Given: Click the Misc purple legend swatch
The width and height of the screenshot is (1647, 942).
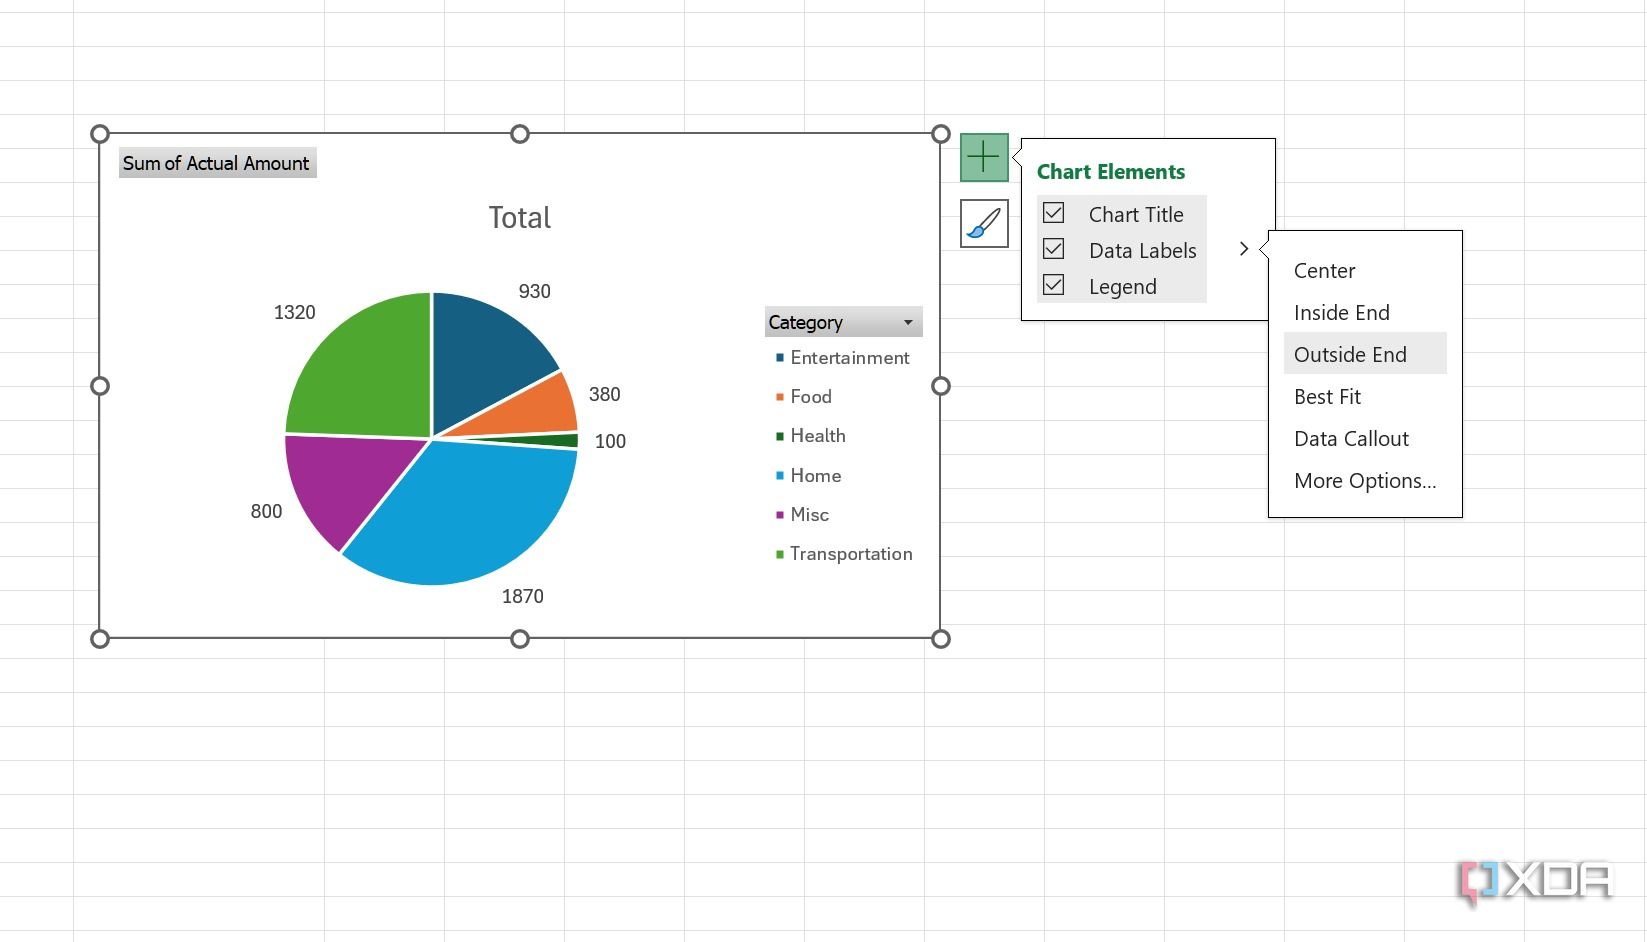Looking at the screenshot, I should pyautogui.click(x=779, y=514).
